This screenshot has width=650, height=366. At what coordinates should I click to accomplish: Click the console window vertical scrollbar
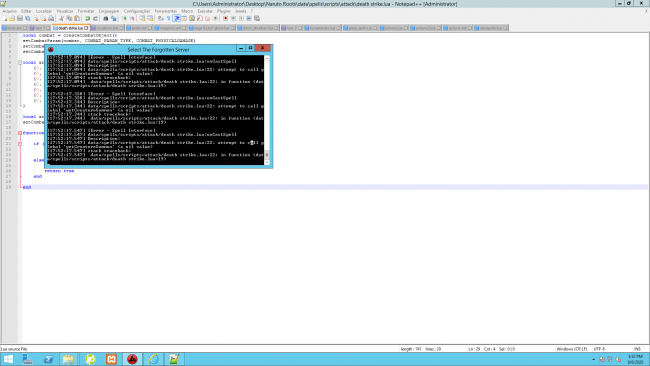pyautogui.click(x=267, y=110)
